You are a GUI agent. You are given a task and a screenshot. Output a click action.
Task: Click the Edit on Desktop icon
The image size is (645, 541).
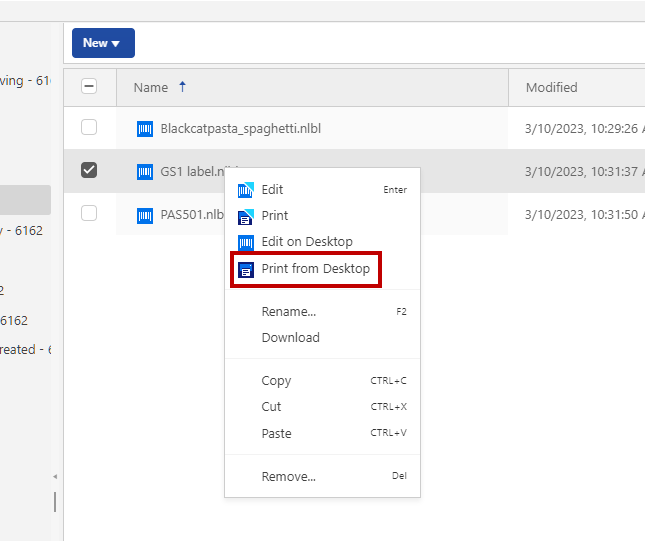tap(246, 242)
